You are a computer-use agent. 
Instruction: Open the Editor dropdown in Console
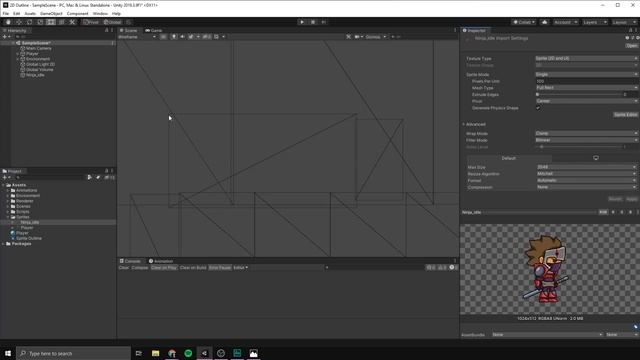pos(241,268)
